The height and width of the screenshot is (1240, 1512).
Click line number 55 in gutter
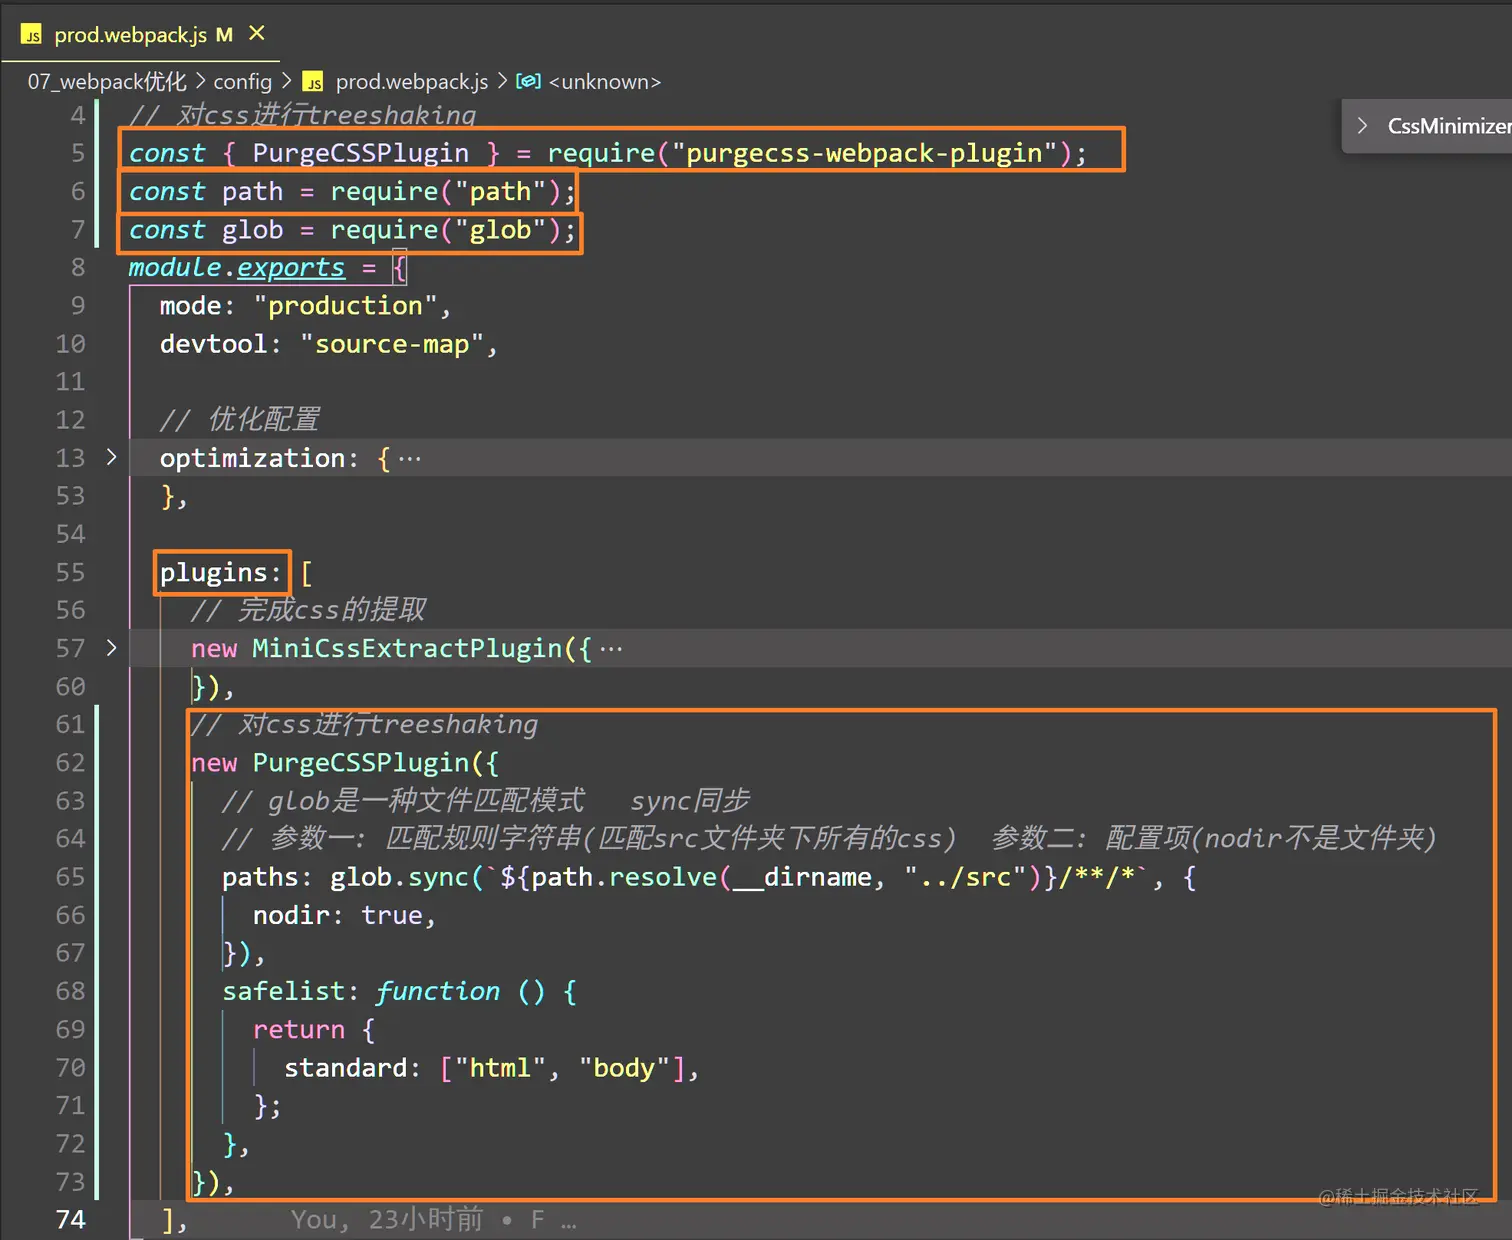(71, 572)
